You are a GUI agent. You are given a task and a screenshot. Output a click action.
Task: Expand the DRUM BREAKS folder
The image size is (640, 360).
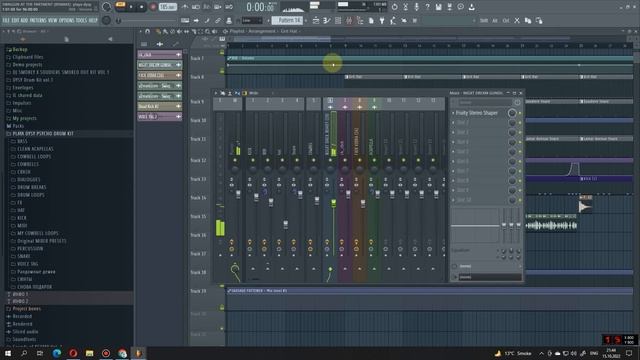click(32, 187)
